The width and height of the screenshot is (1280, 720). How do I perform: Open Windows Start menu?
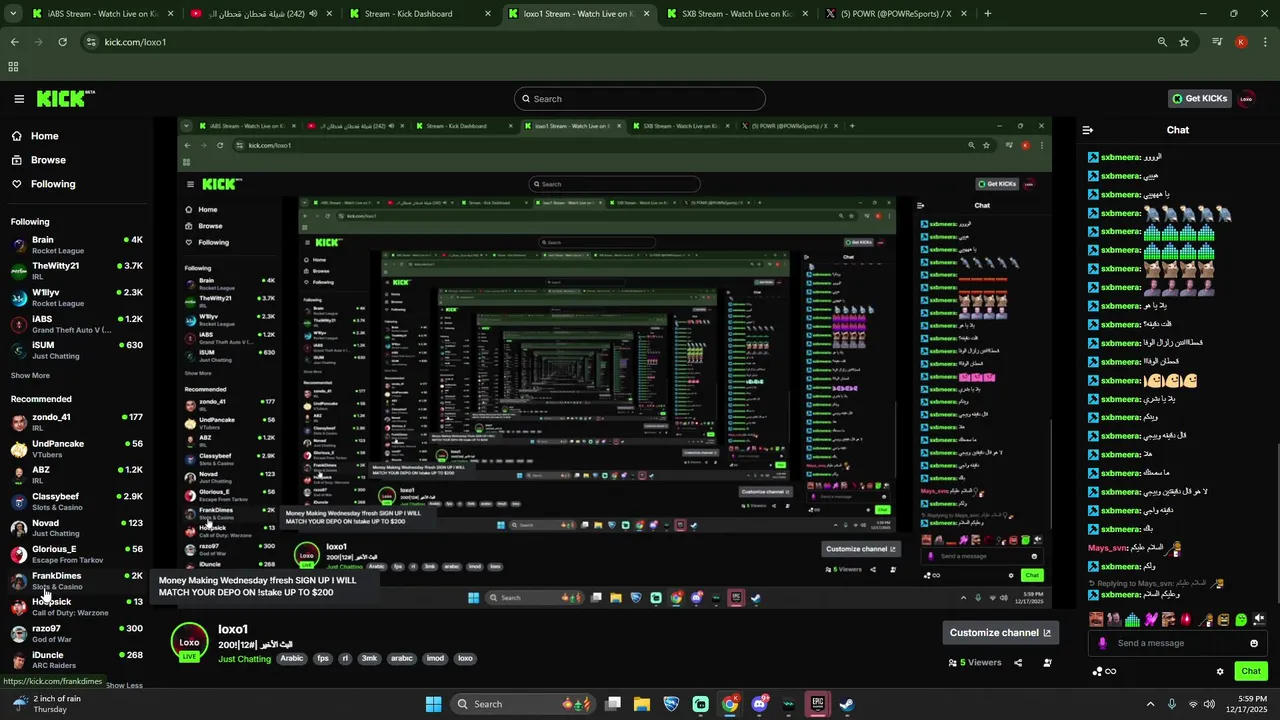coord(433,704)
